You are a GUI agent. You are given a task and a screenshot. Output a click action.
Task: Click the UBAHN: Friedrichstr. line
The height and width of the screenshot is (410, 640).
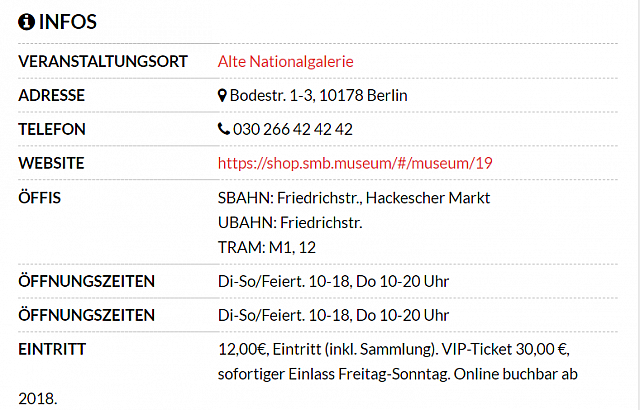(290, 223)
